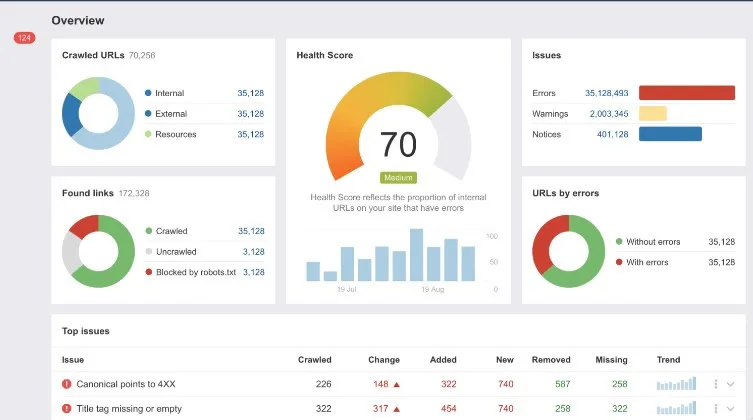Open options menu for Title tag missing row

(716, 408)
